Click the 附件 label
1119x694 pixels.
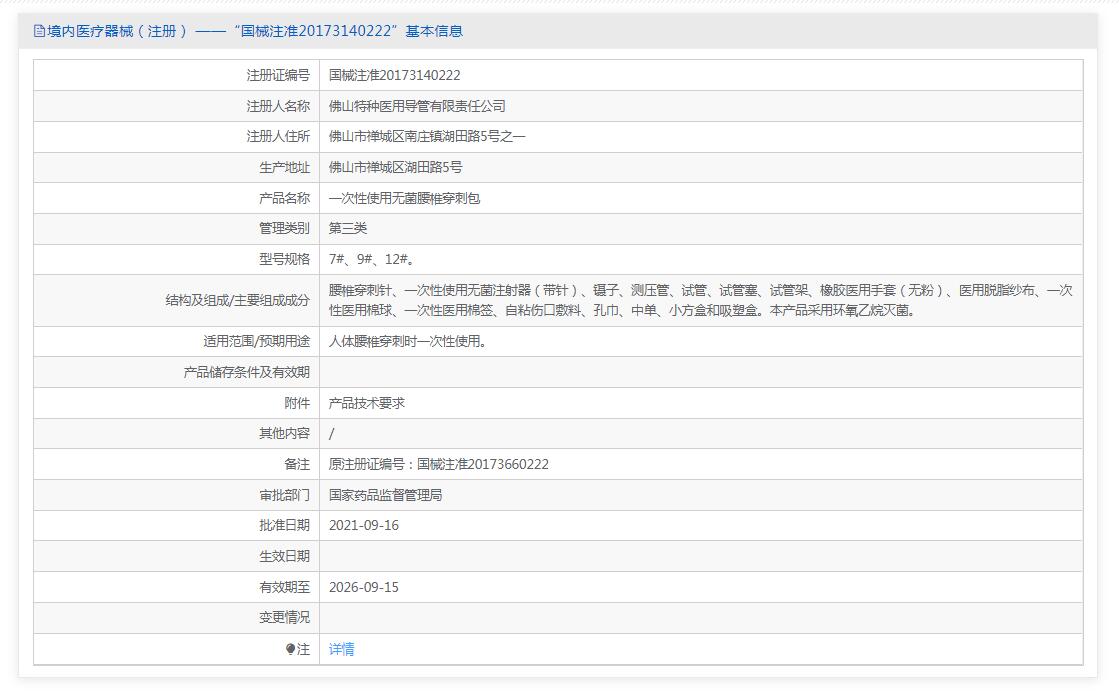coord(298,403)
